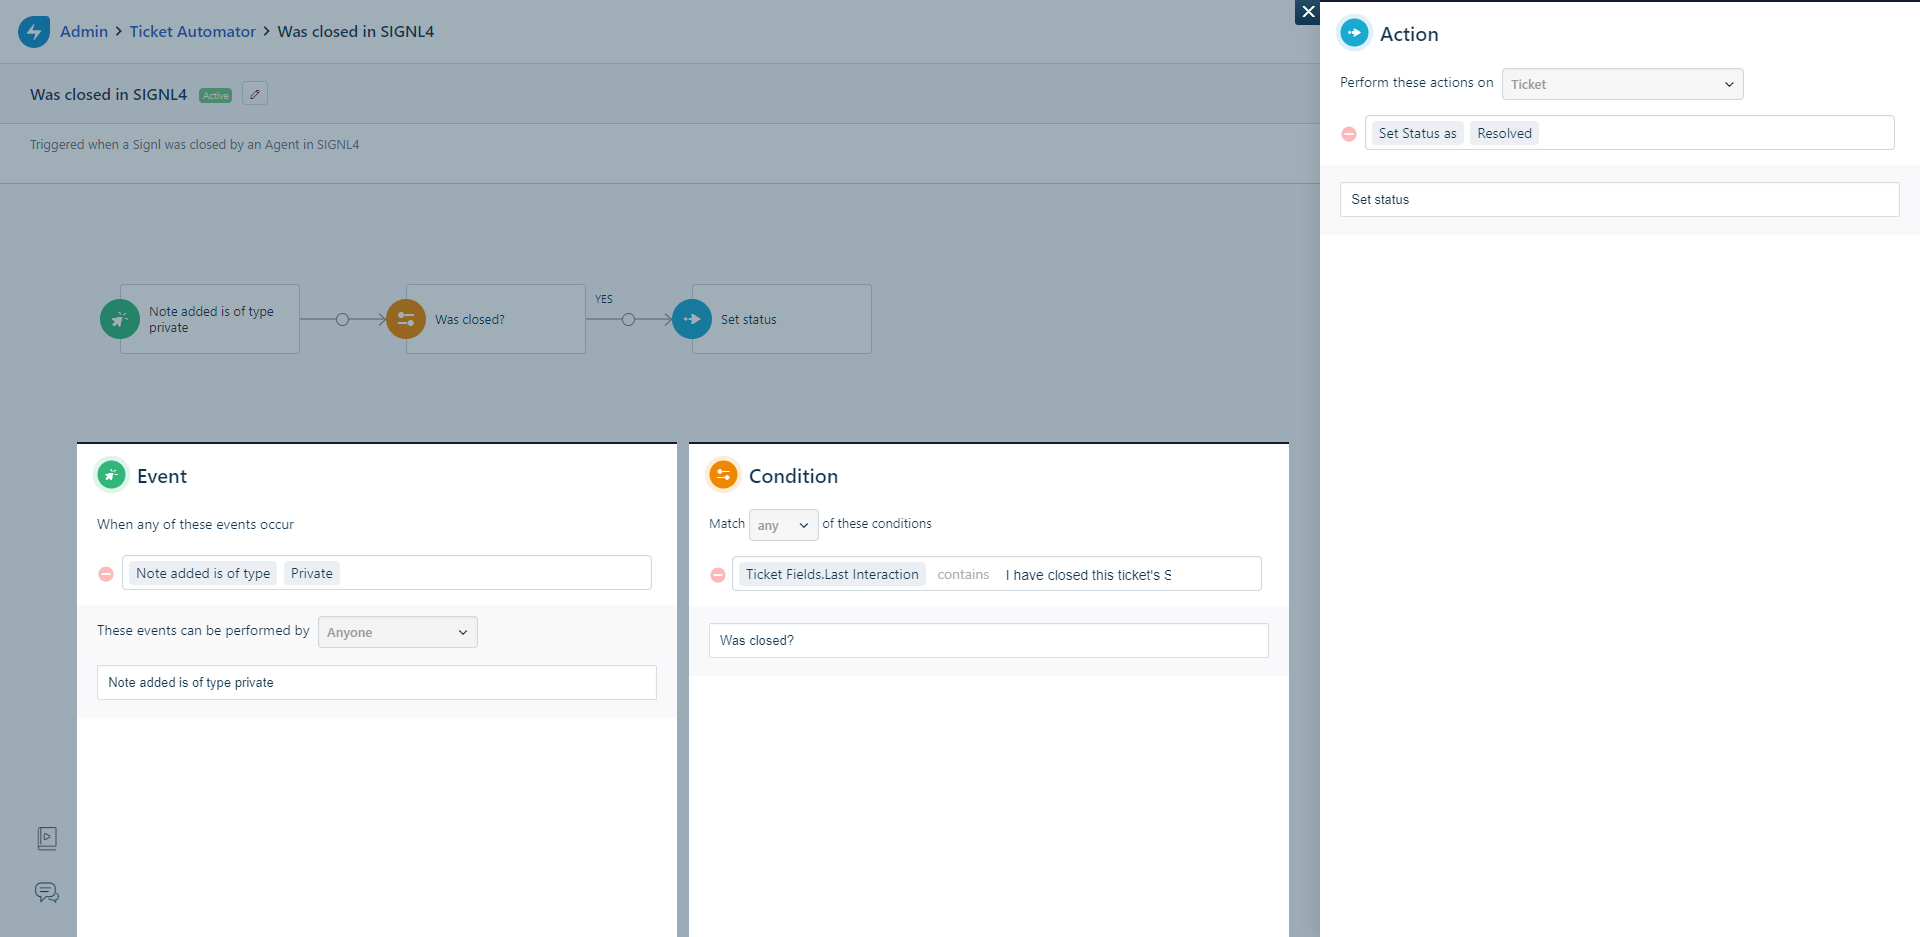Remove the Set Status as Resolved action

pos(1349,134)
